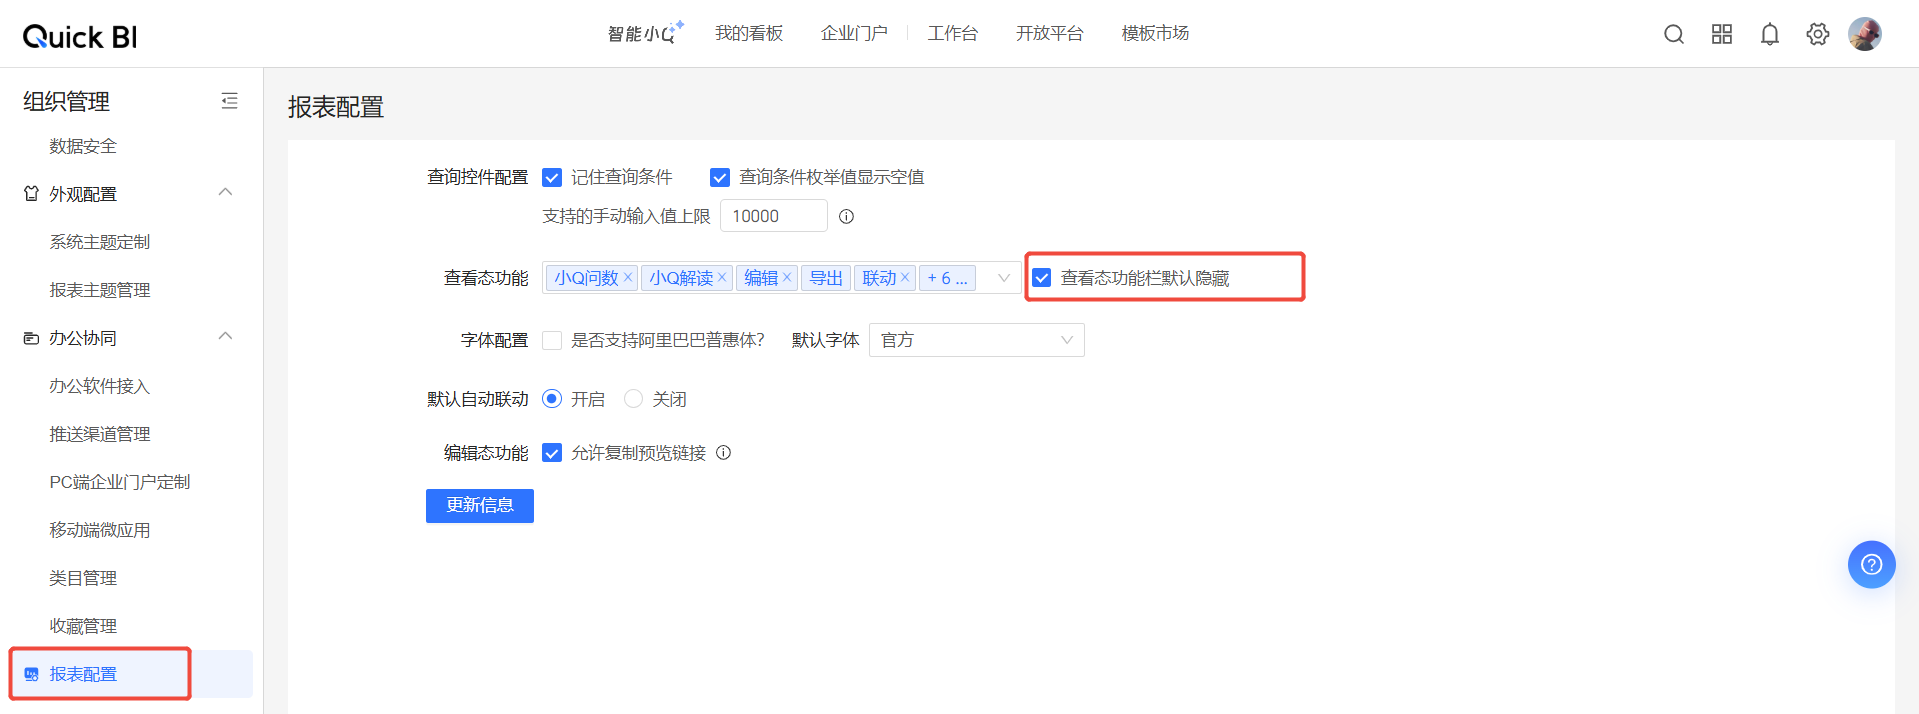Open the apps grid icon

point(1721,35)
